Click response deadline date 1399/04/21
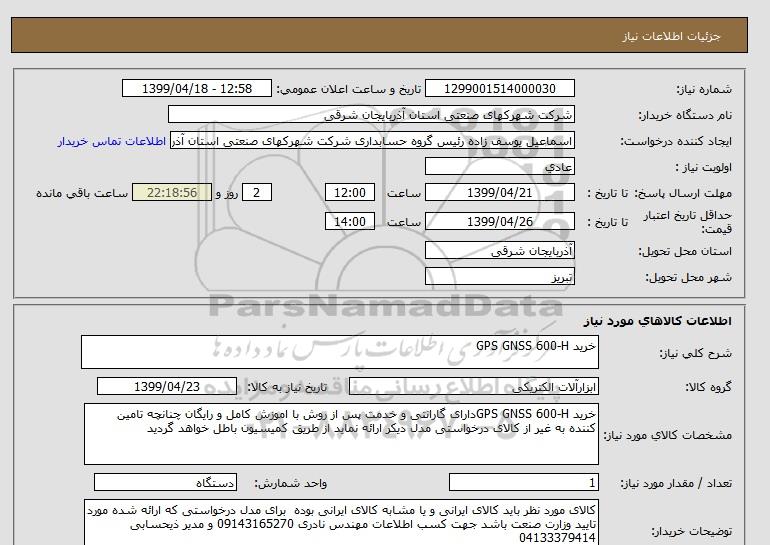The width and height of the screenshot is (770, 545). (x=499, y=192)
